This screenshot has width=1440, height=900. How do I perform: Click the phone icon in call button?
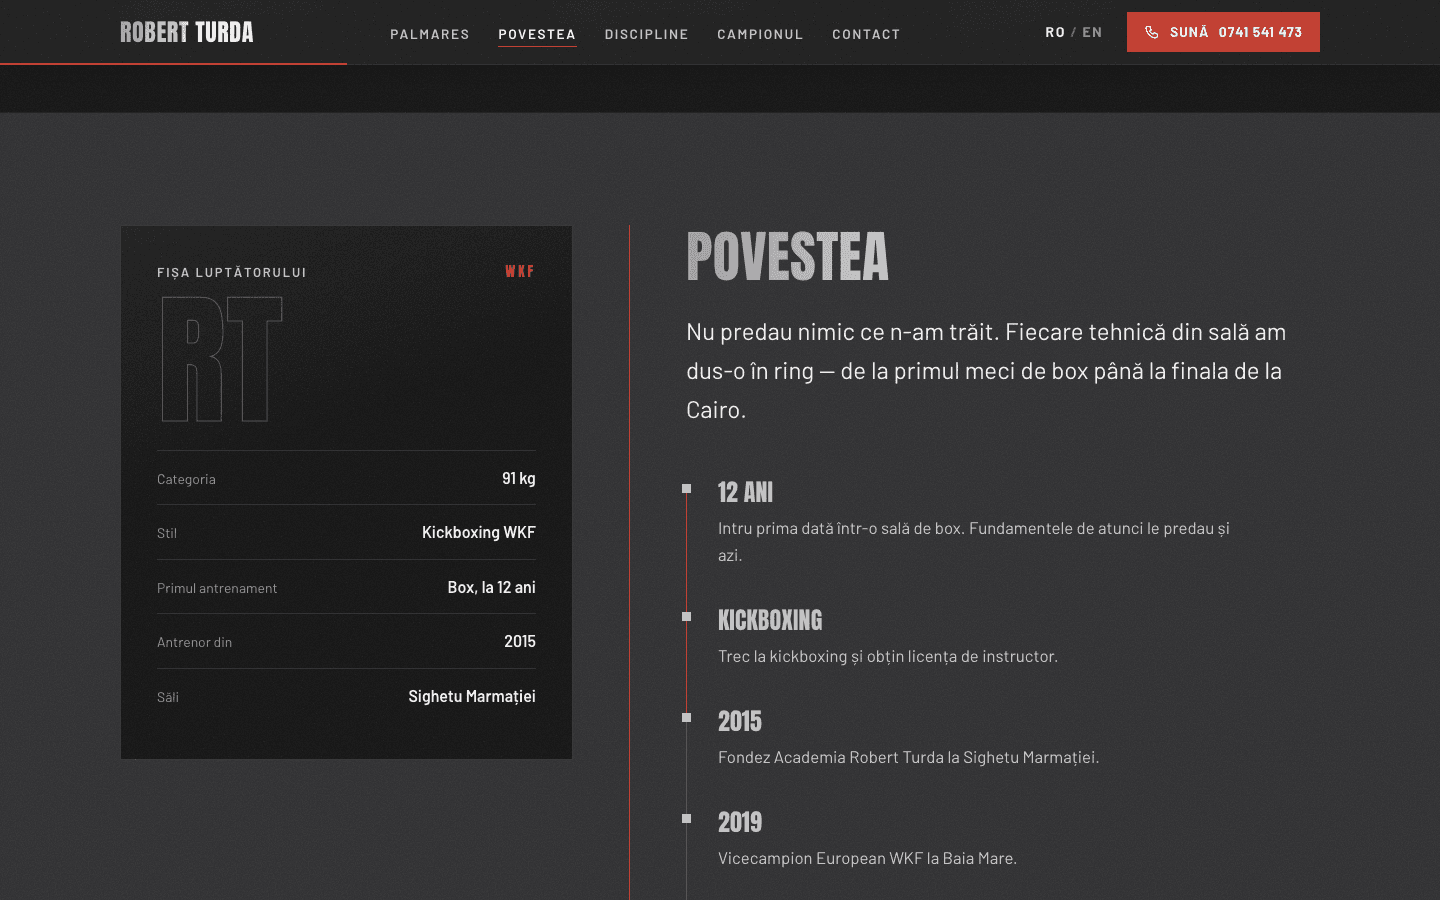tap(1152, 32)
